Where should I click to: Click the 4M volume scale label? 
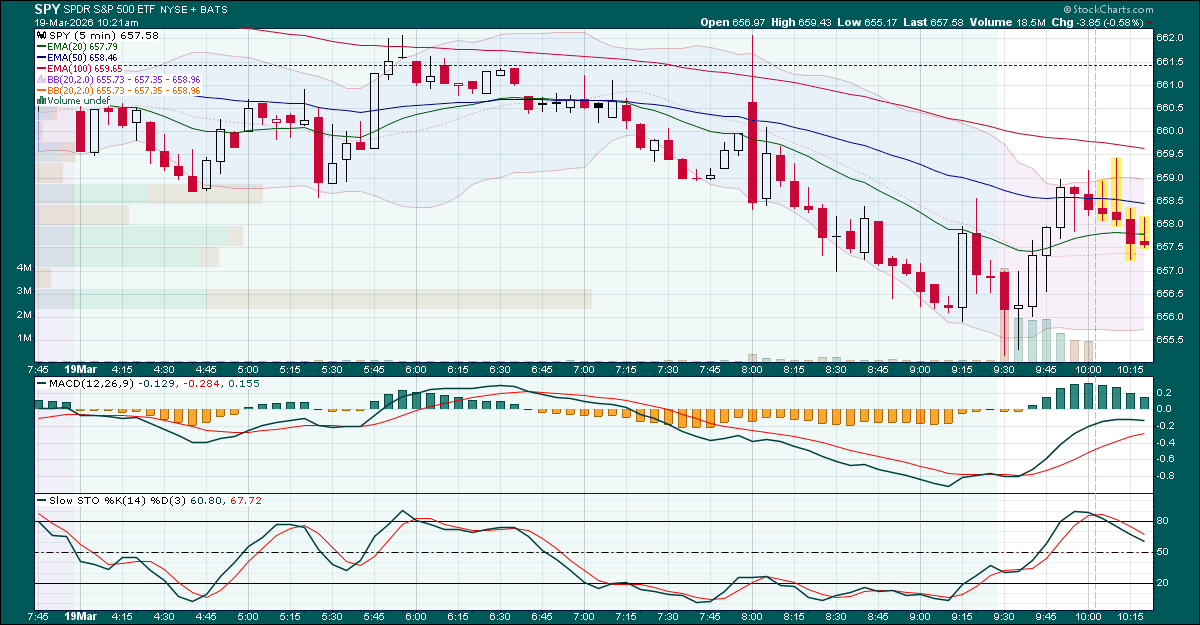(x=24, y=268)
